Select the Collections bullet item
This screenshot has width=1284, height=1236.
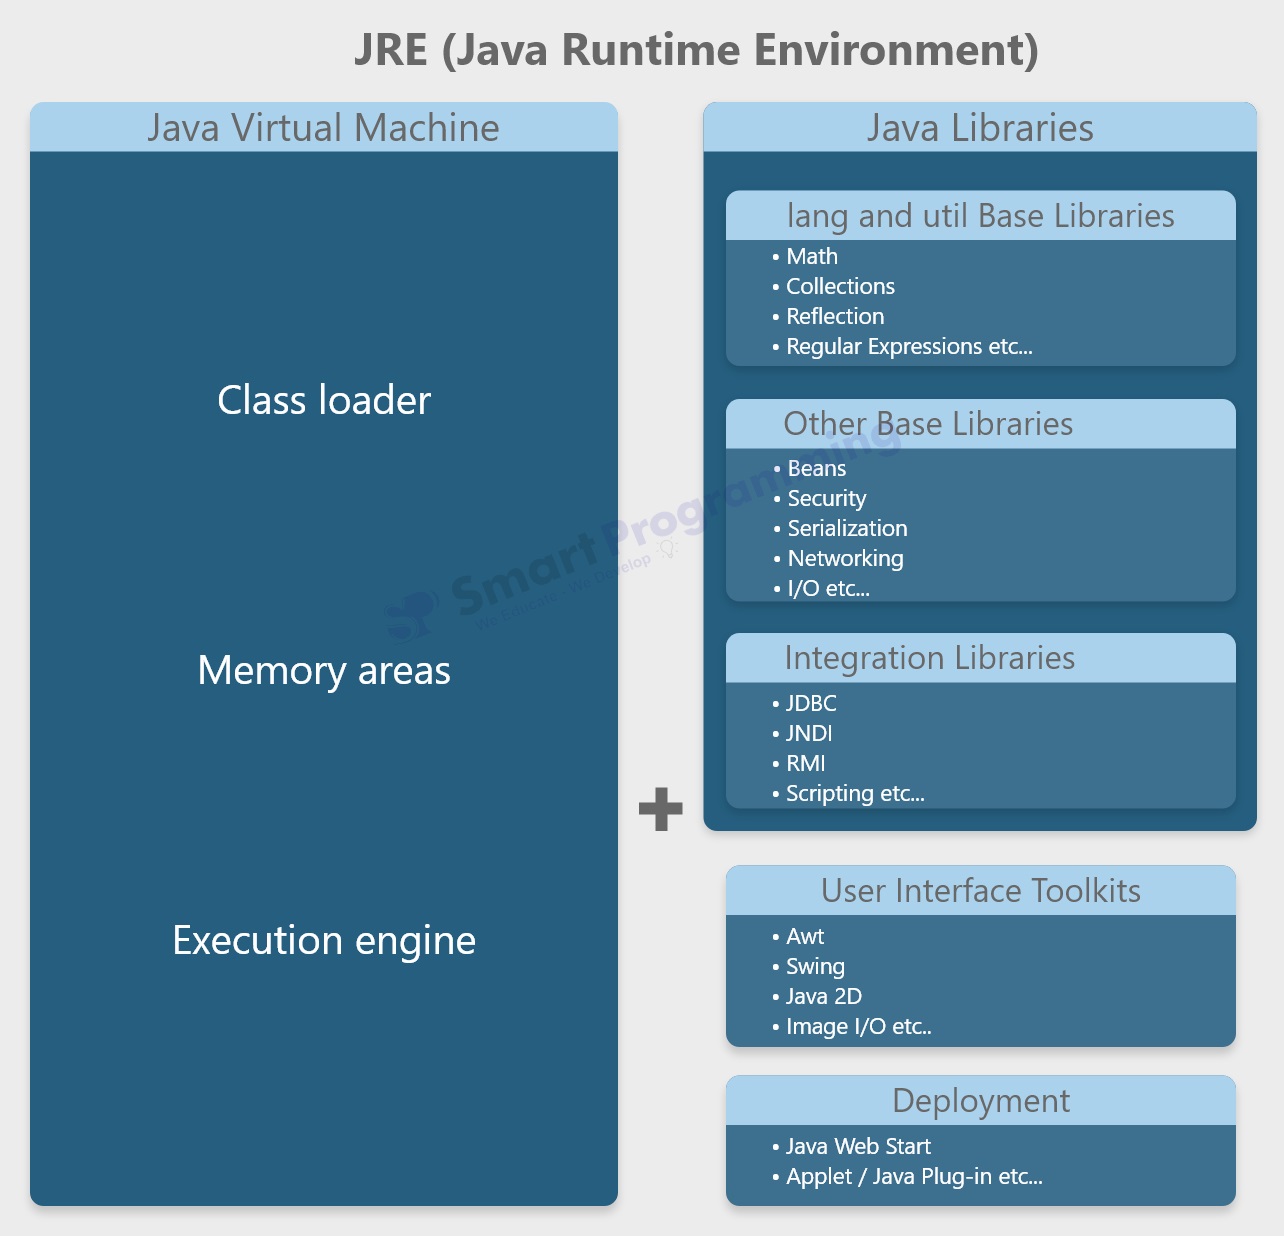click(833, 286)
